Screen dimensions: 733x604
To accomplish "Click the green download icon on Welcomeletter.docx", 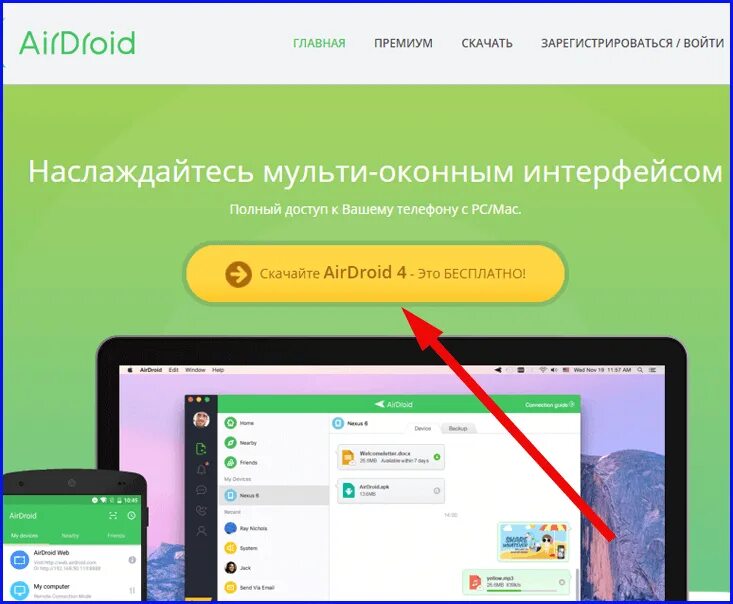I will pyautogui.click(x=437, y=457).
